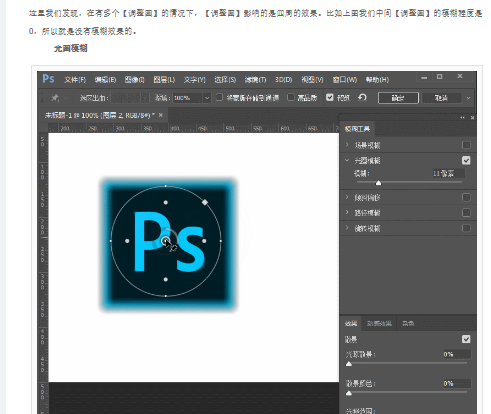This screenshot has width=491, height=414.
Task: Open the pin tool preset dropdown arrow
Action: tap(66, 98)
